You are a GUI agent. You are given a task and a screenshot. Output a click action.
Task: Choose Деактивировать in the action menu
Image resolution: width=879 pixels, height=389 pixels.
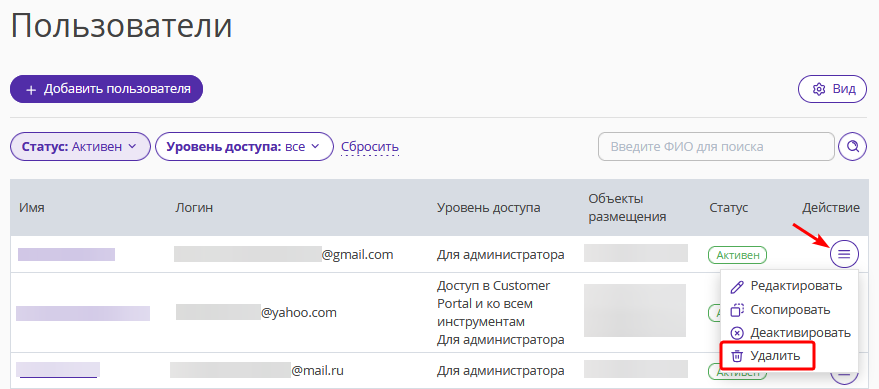tap(800, 333)
